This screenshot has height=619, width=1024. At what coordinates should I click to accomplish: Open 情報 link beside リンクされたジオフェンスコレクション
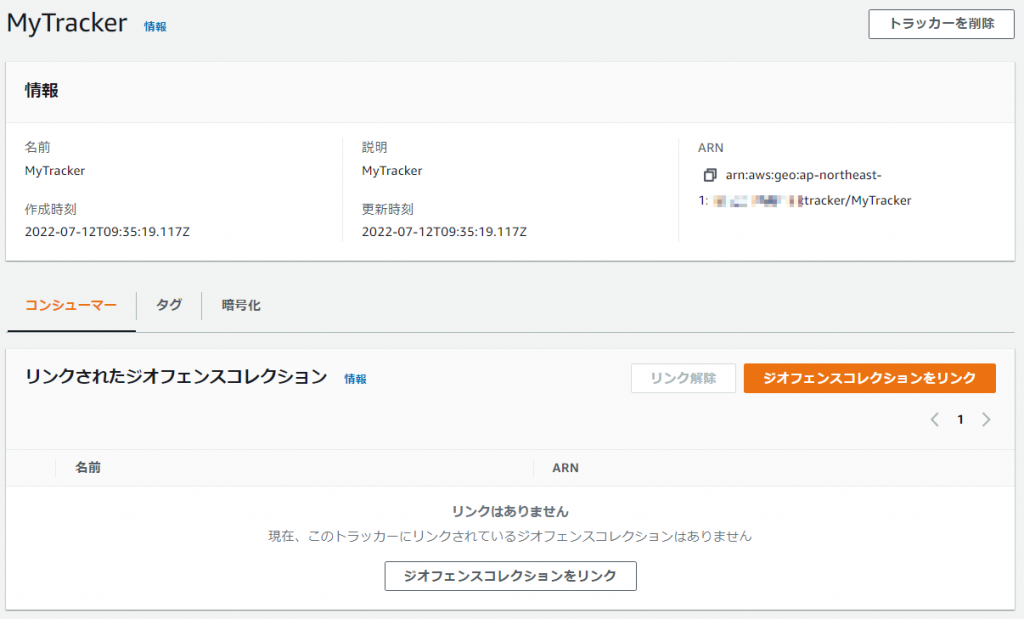click(x=355, y=379)
